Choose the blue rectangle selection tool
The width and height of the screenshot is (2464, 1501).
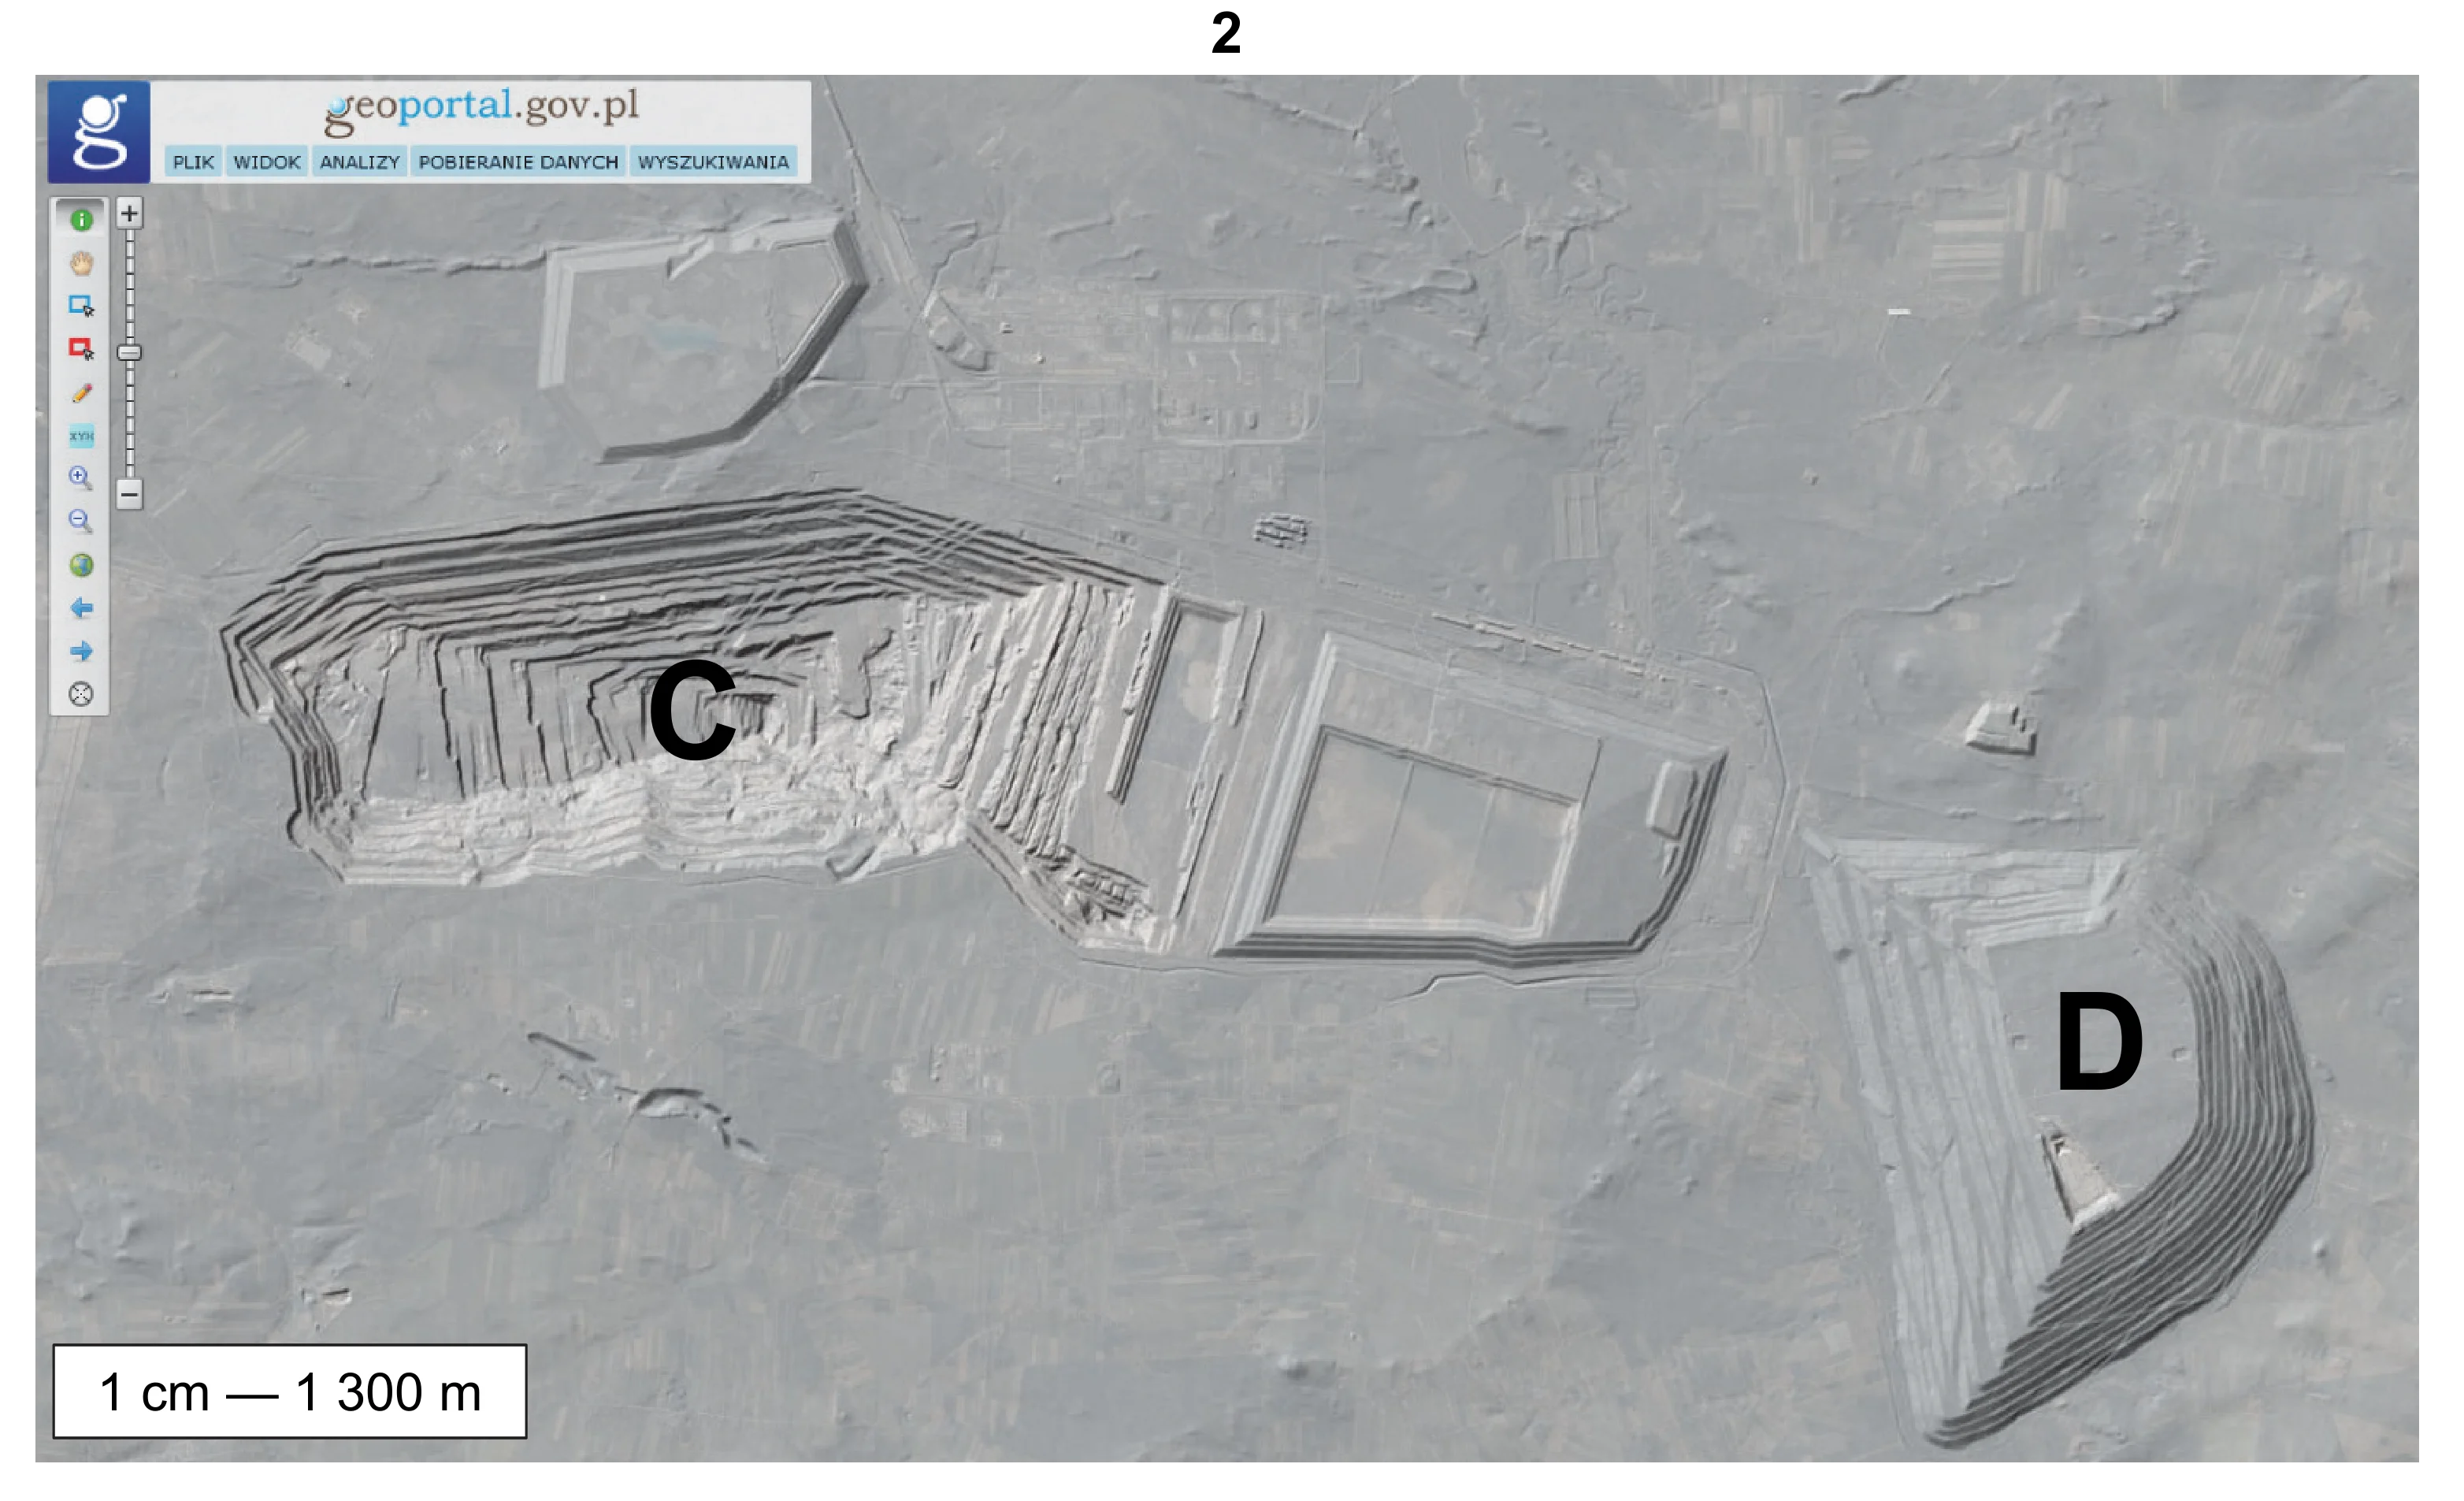pos(82,306)
